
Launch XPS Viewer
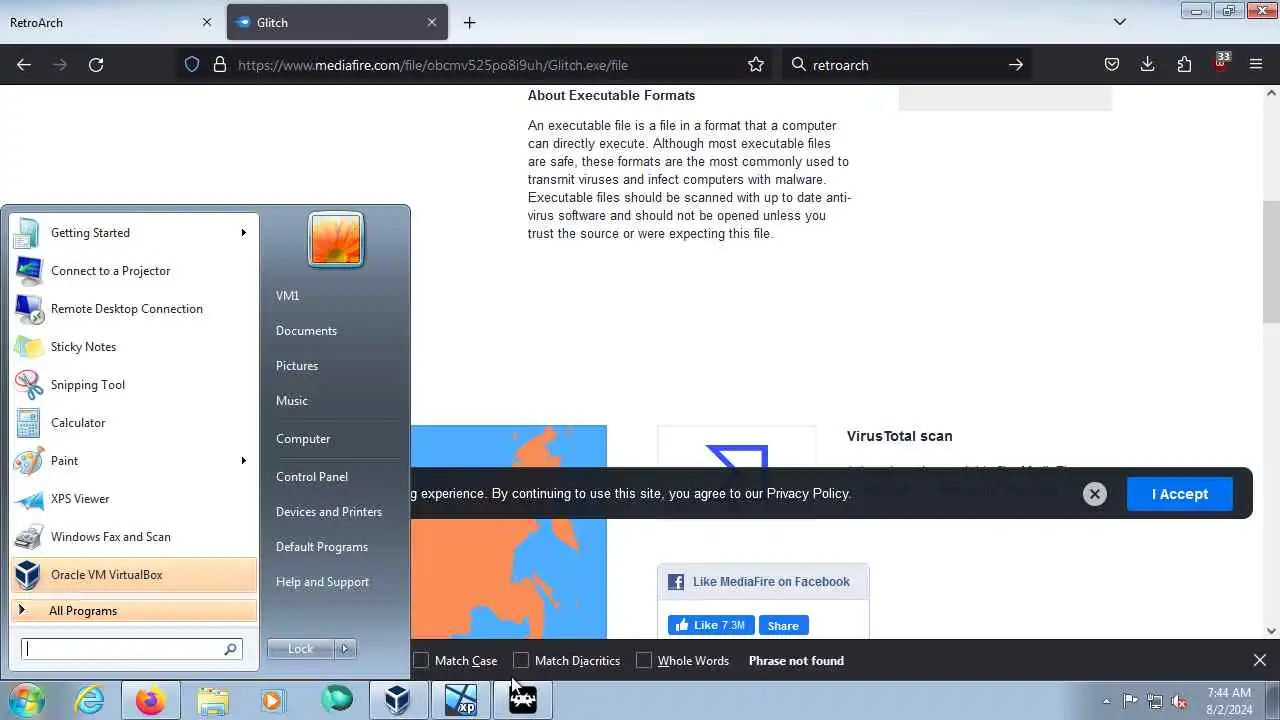point(133,499)
